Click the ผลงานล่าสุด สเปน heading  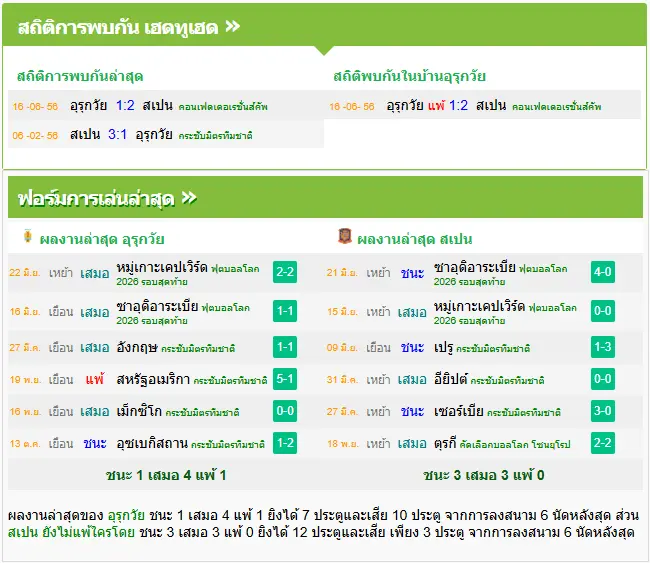point(415,239)
